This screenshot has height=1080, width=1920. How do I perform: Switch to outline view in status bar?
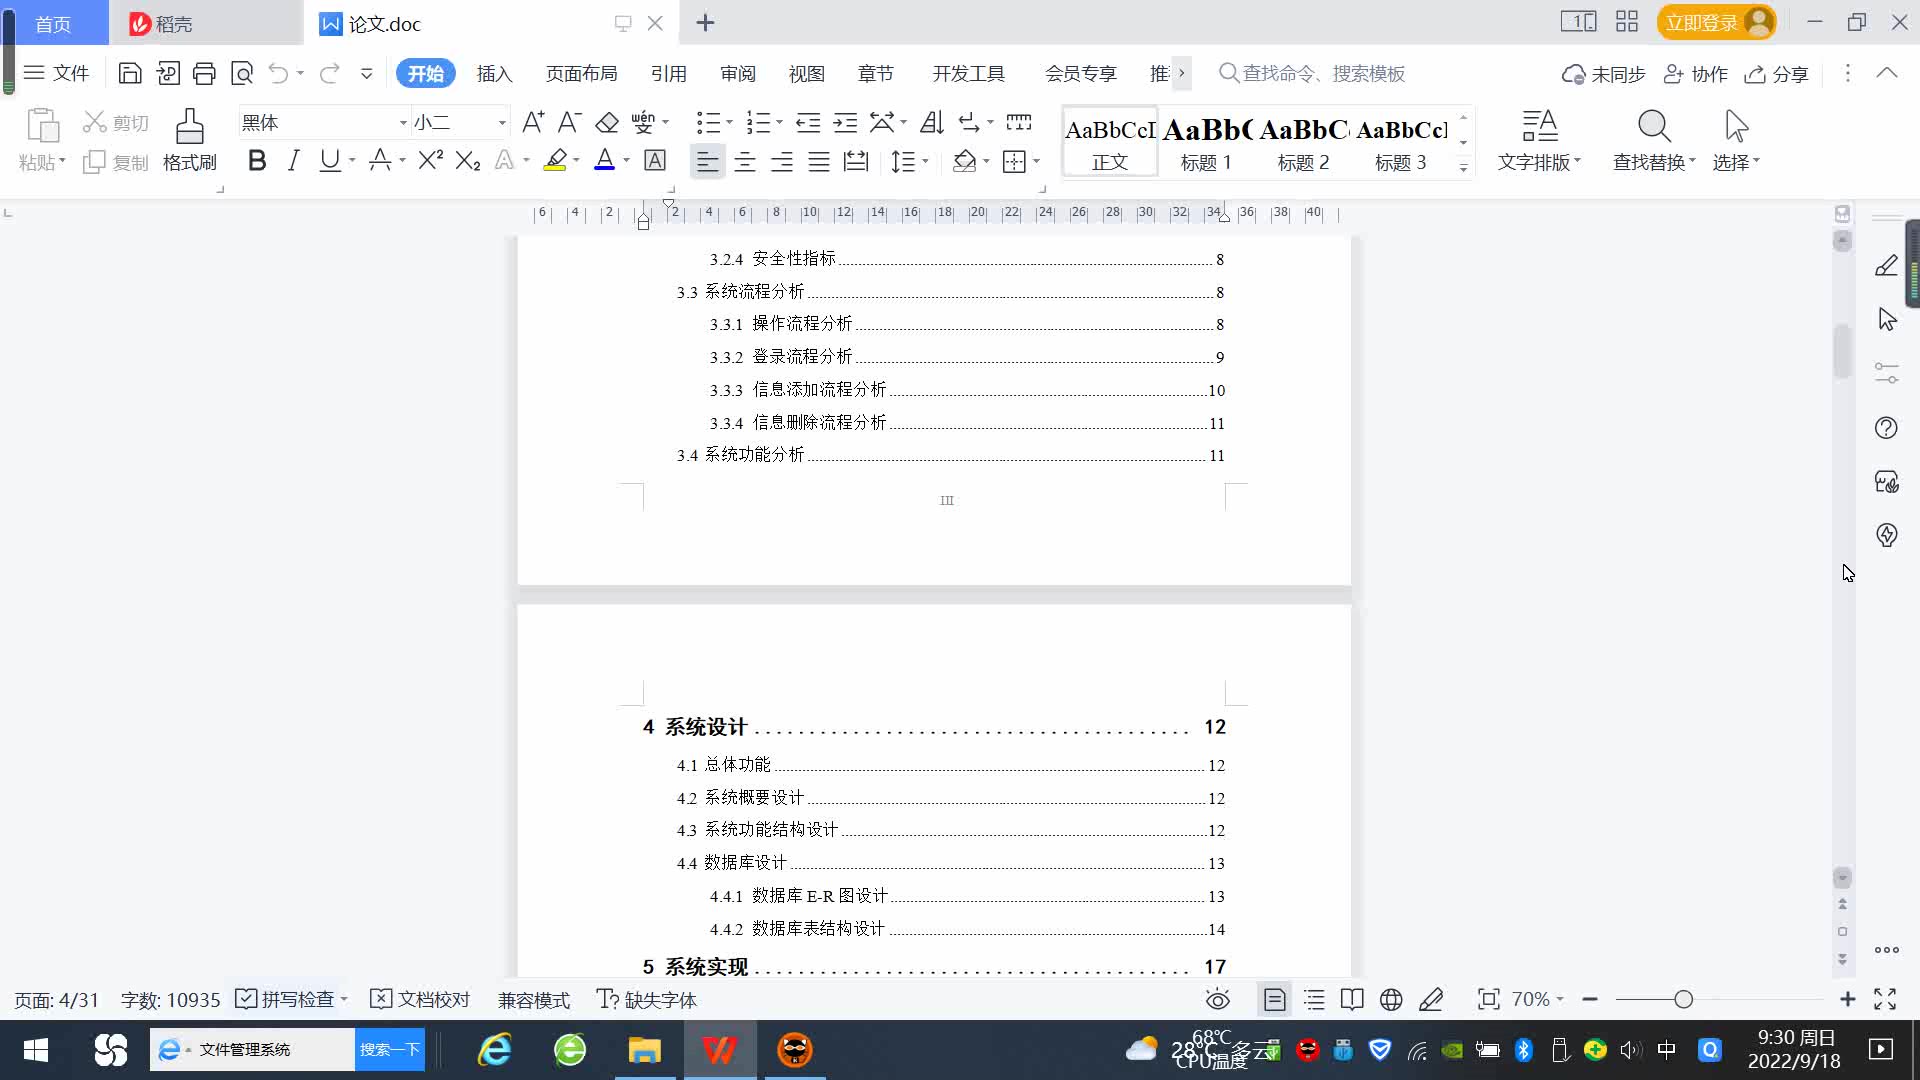pyautogui.click(x=1314, y=999)
